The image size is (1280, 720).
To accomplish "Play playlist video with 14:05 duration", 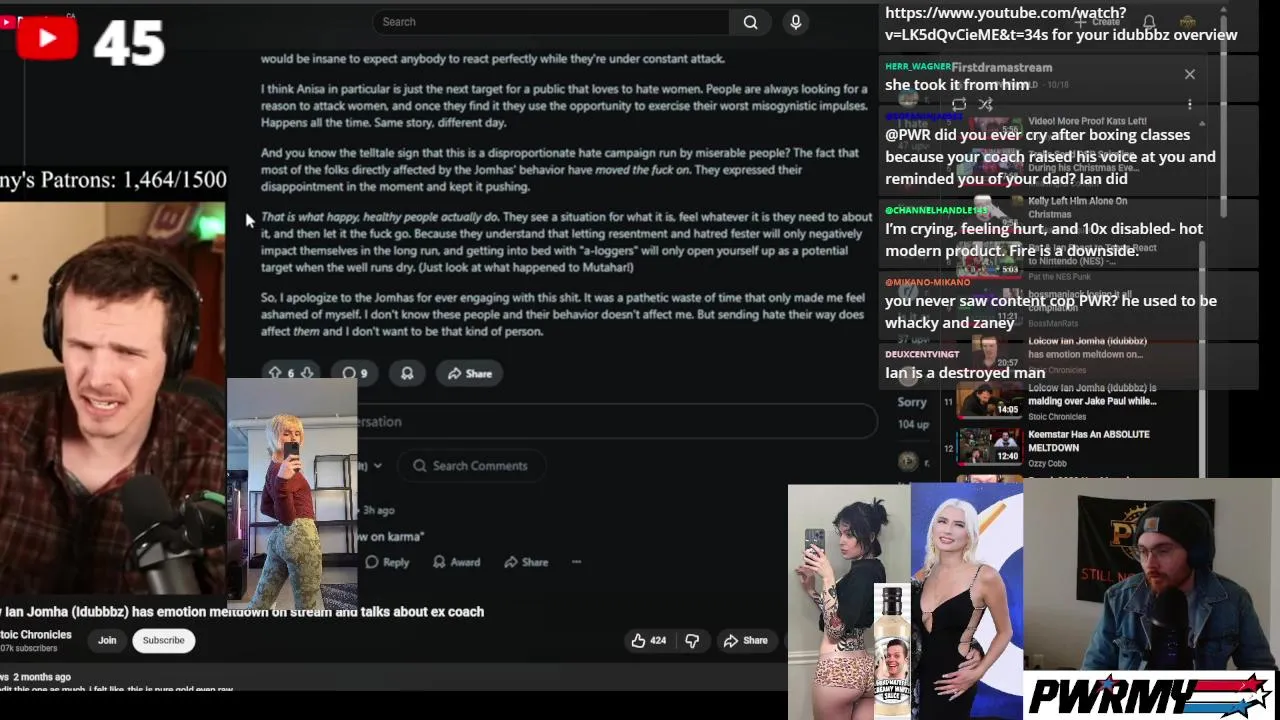I will 989,399.
